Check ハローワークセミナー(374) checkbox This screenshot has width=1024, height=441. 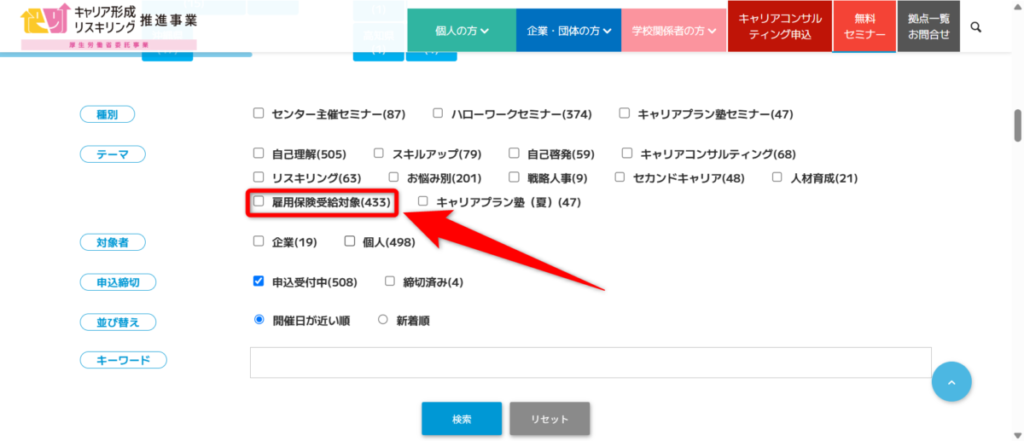coord(438,114)
